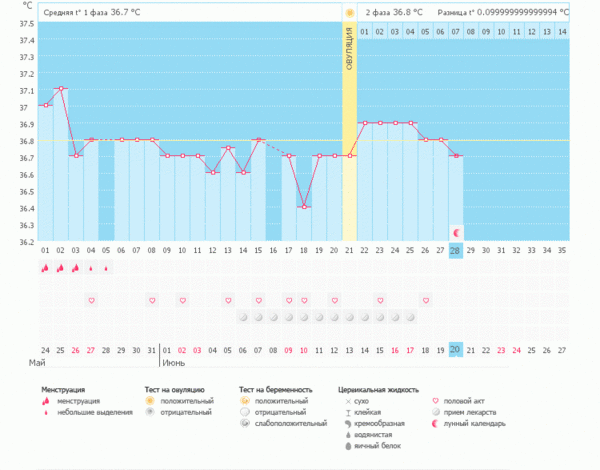Viewport: 600px width, 470px height.
Task: Click the heart icon on cycle day 08
Action: [x=152, y=300]
